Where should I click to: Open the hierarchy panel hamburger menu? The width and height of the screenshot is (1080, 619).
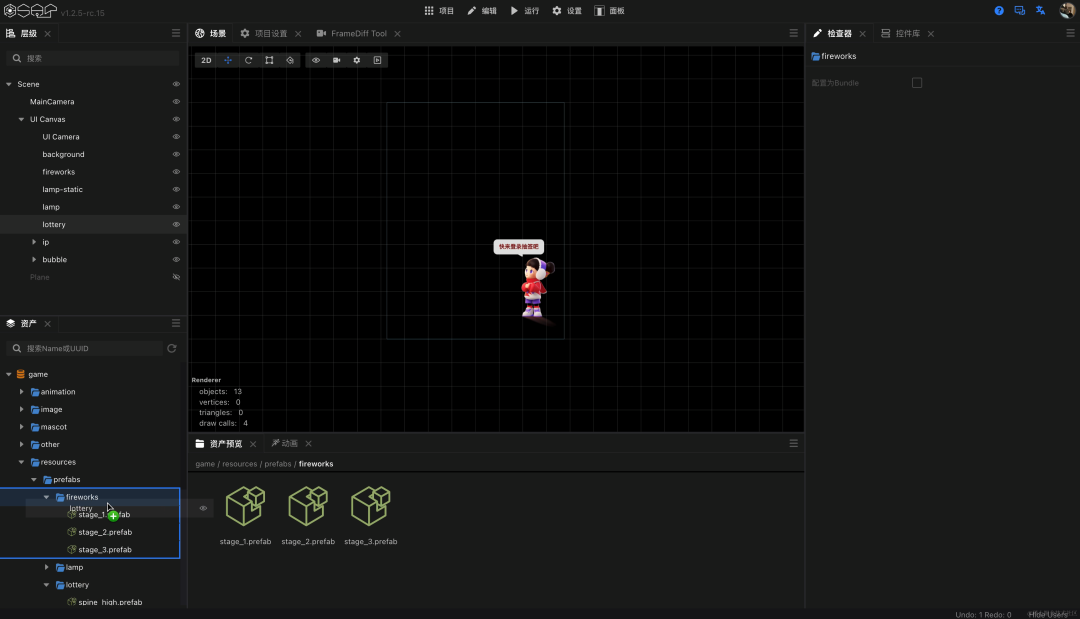[176, 33]
